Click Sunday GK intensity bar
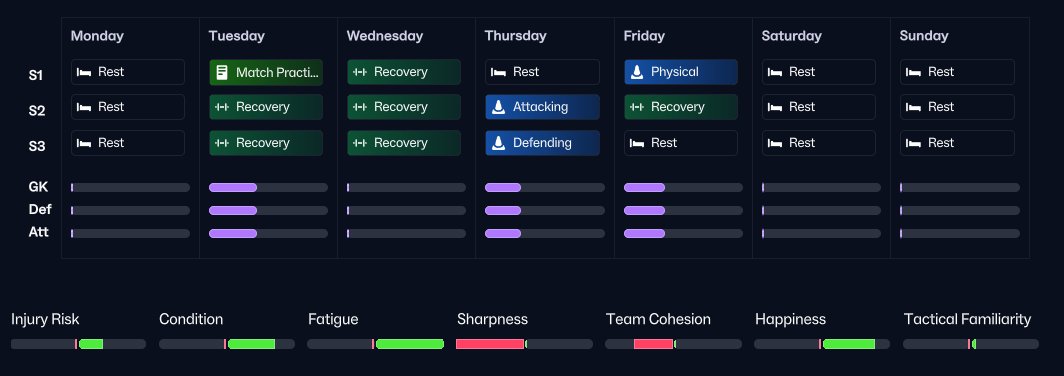The width and height of the screenshot is (1064, 376). point(960,187)
